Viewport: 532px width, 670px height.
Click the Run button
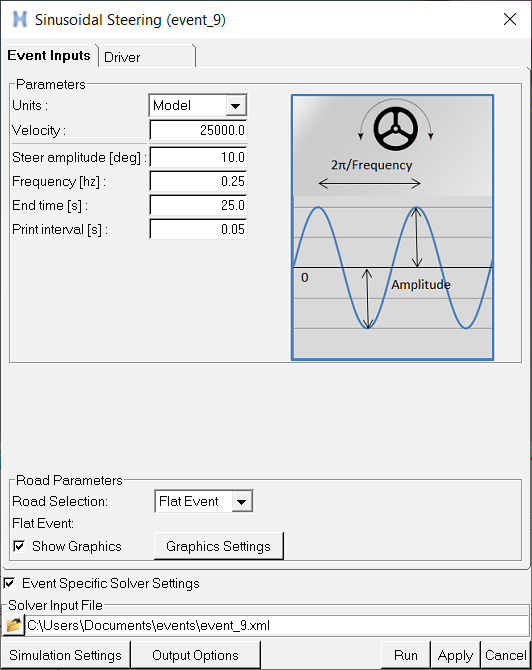click(x=406, y=655)
